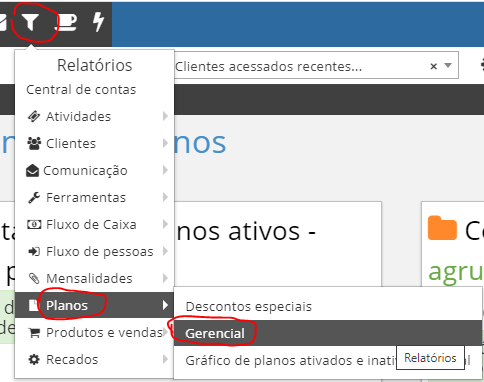
Task: Expand the Clientes submenu arrow
Action: 165,143
